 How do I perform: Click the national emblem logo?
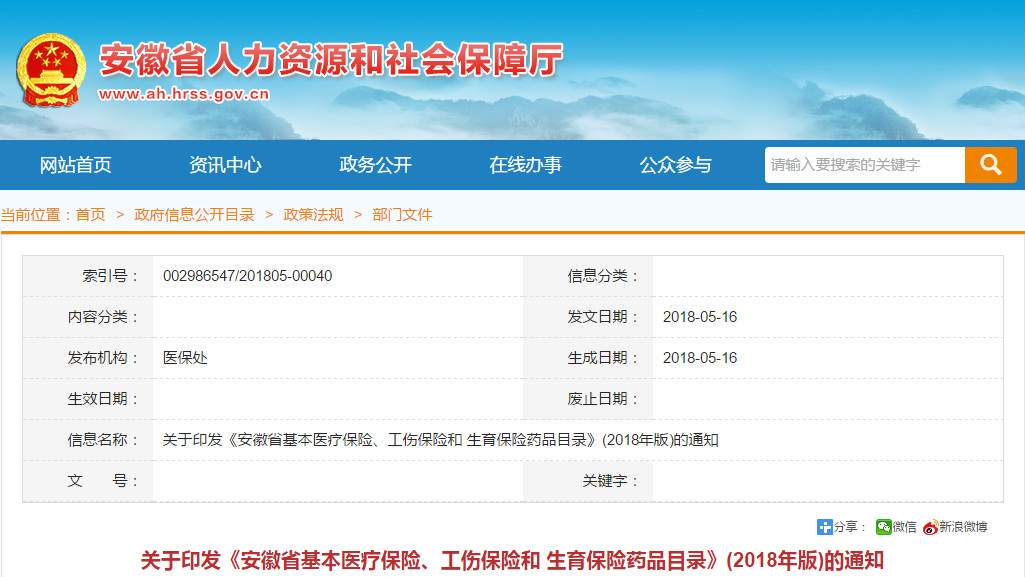(51, 70)
